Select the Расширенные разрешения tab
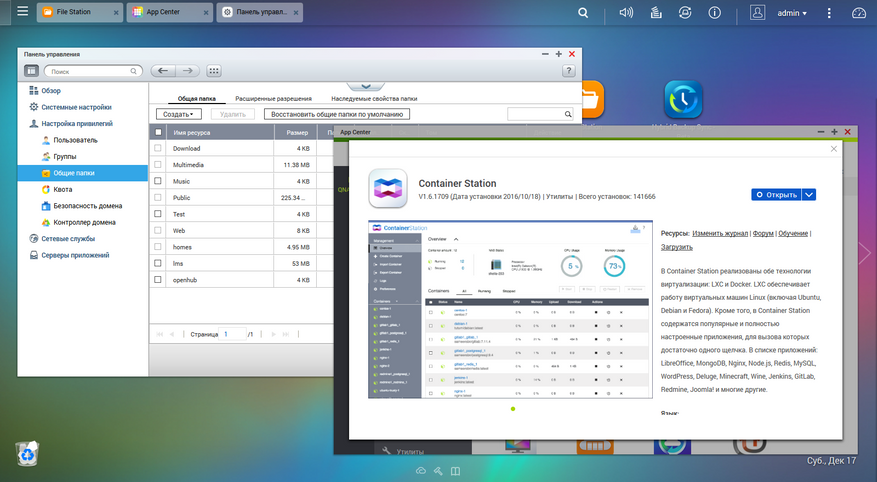The image size is (877, 482). point(274,98)
